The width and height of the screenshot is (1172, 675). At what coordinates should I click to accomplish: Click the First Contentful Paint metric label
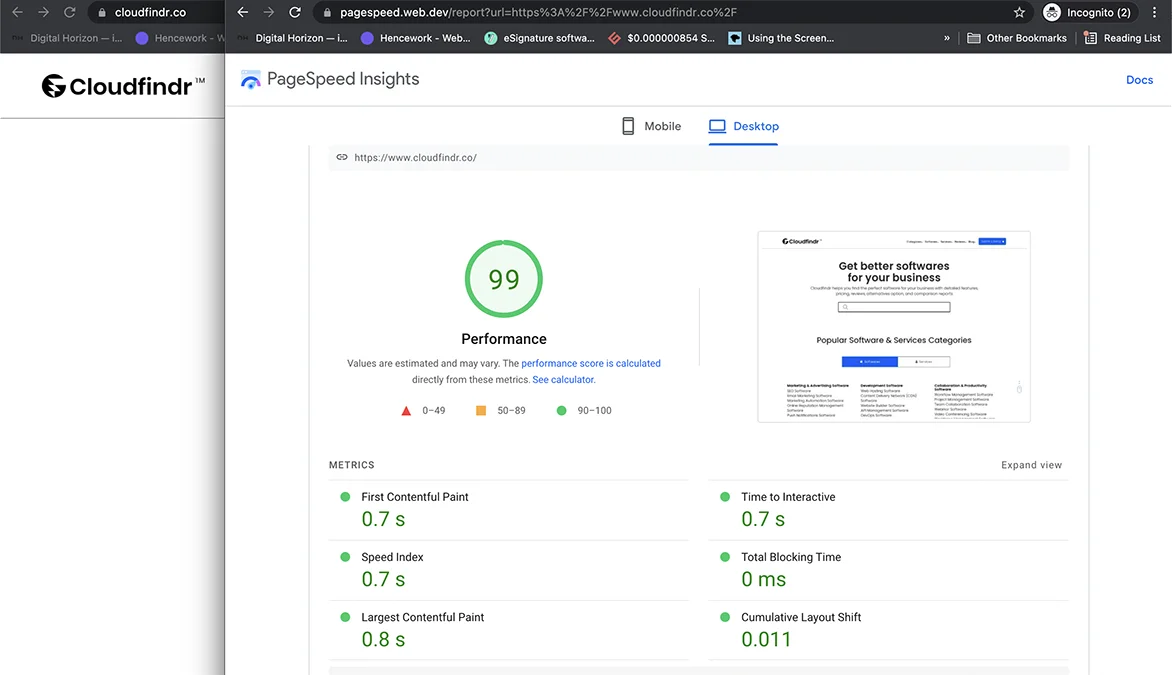coord(415,497)
